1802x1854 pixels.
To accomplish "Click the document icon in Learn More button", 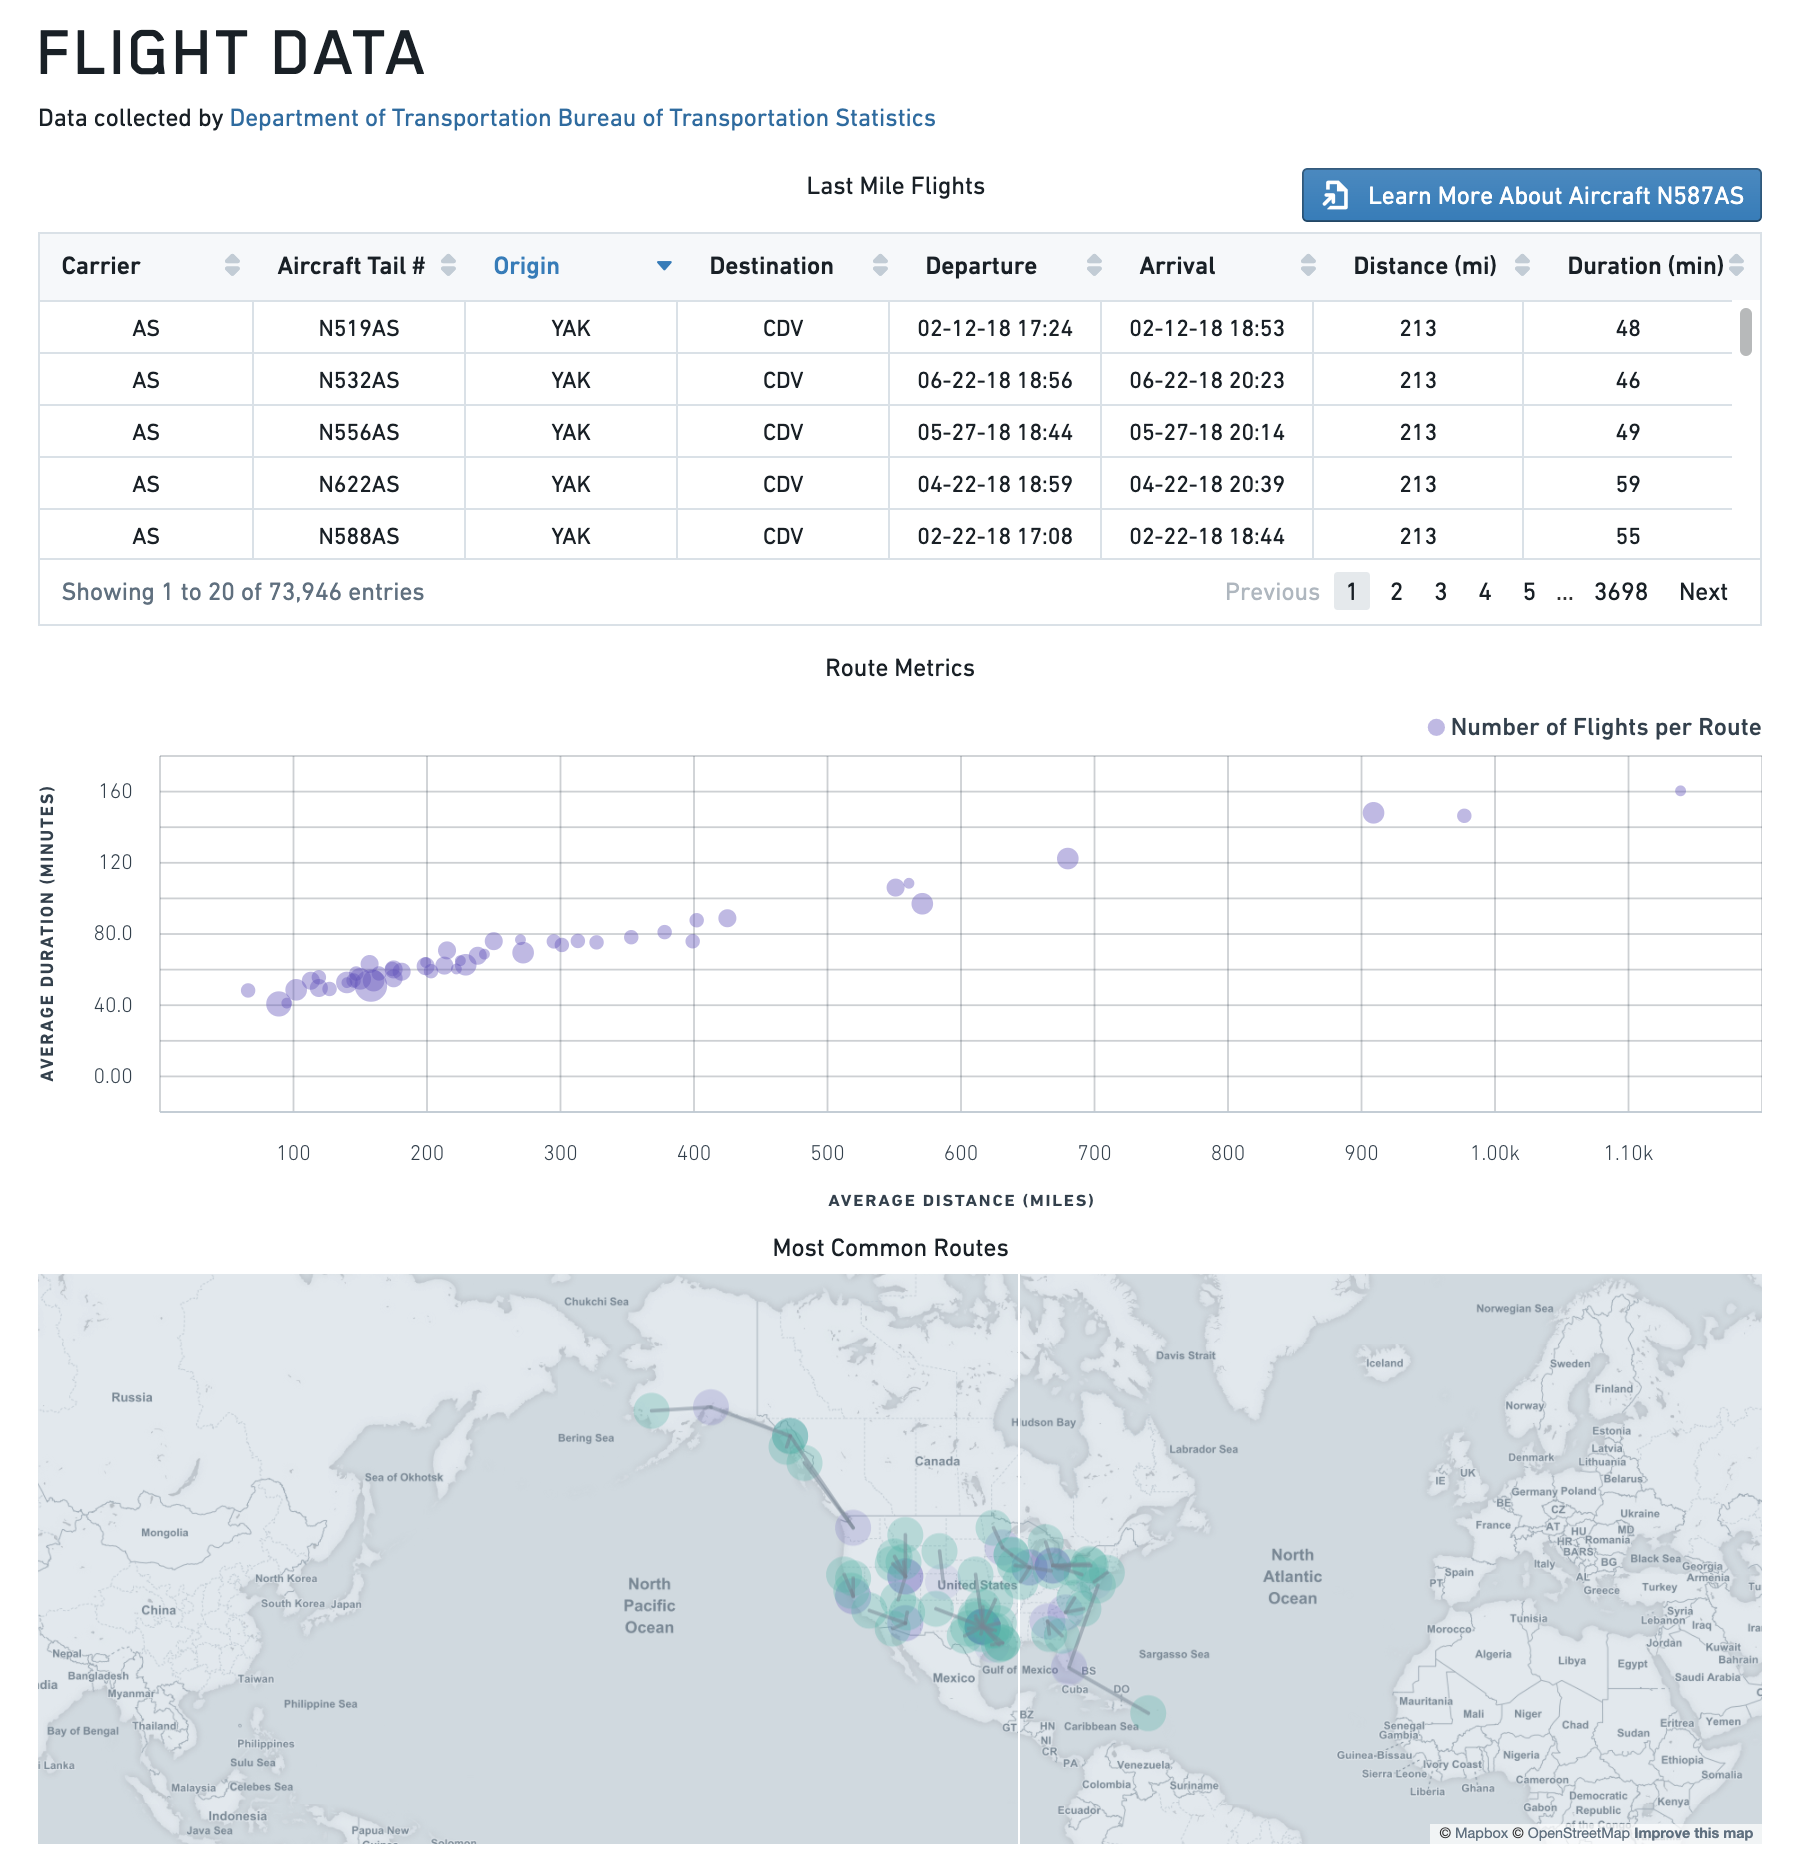I will 1335,195.
